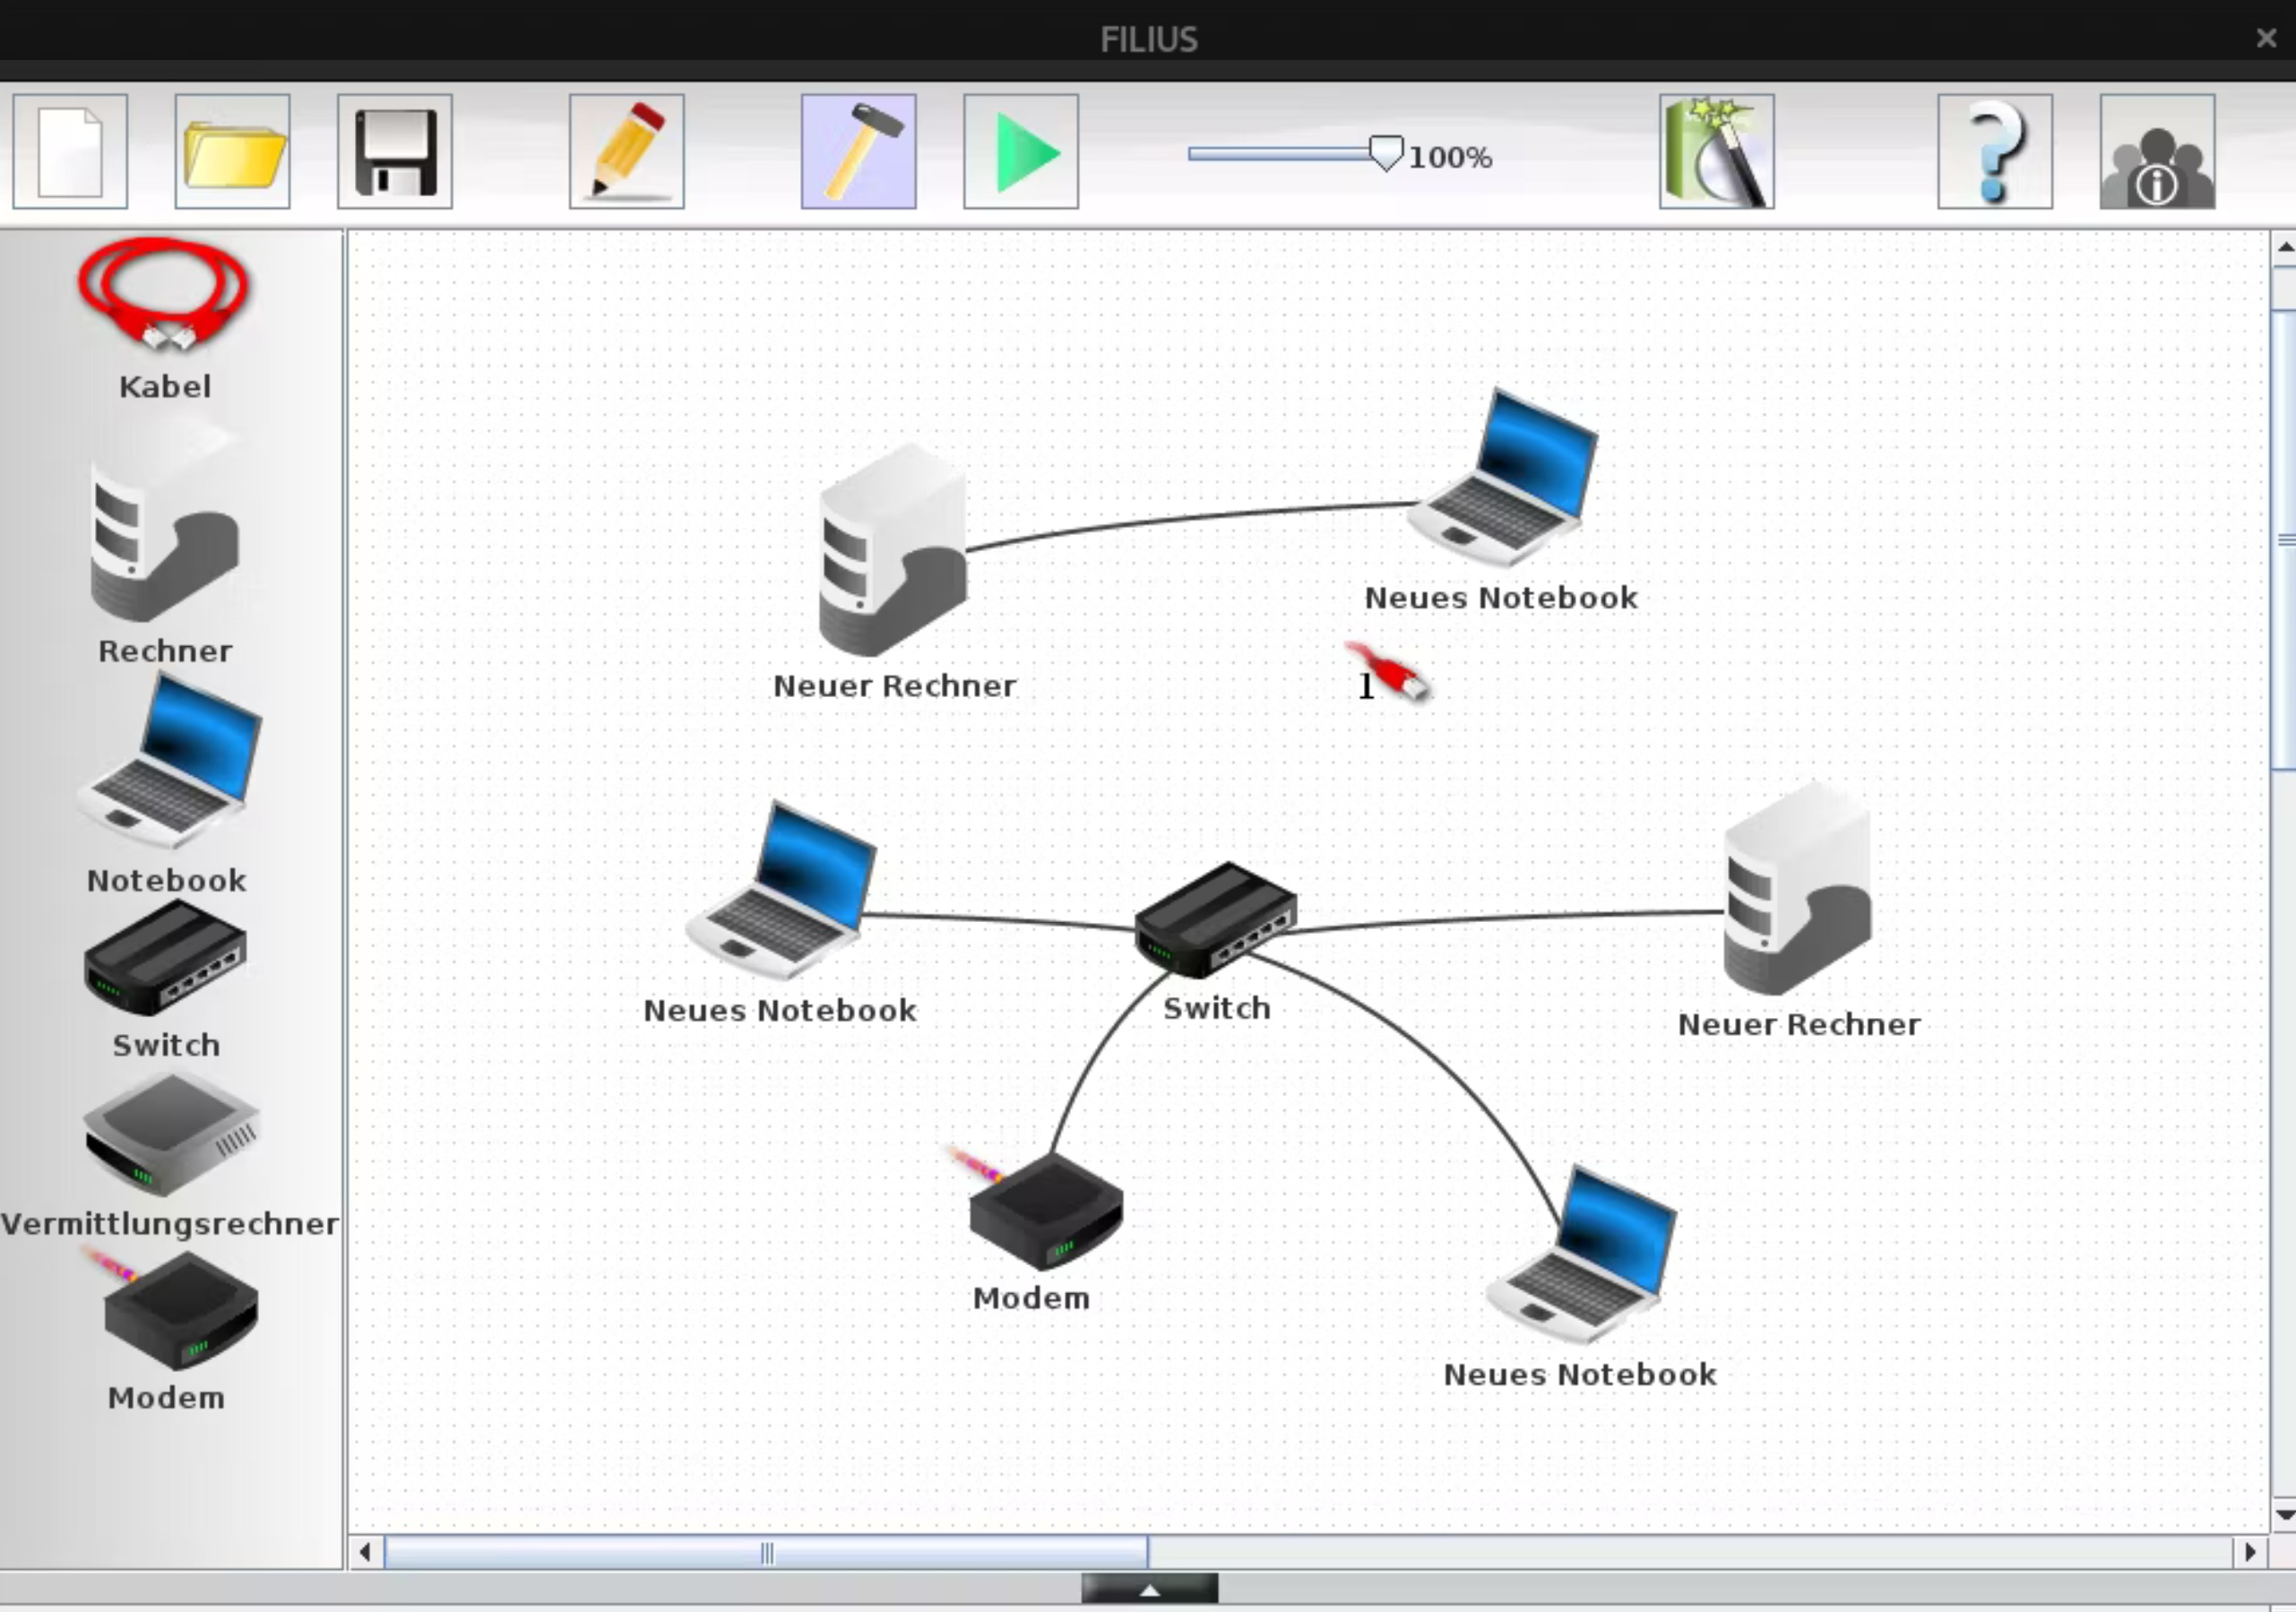Select Neues Notebook left of the Switch
Viewport: 2296px width, 1612px height.
click(782, 890)
